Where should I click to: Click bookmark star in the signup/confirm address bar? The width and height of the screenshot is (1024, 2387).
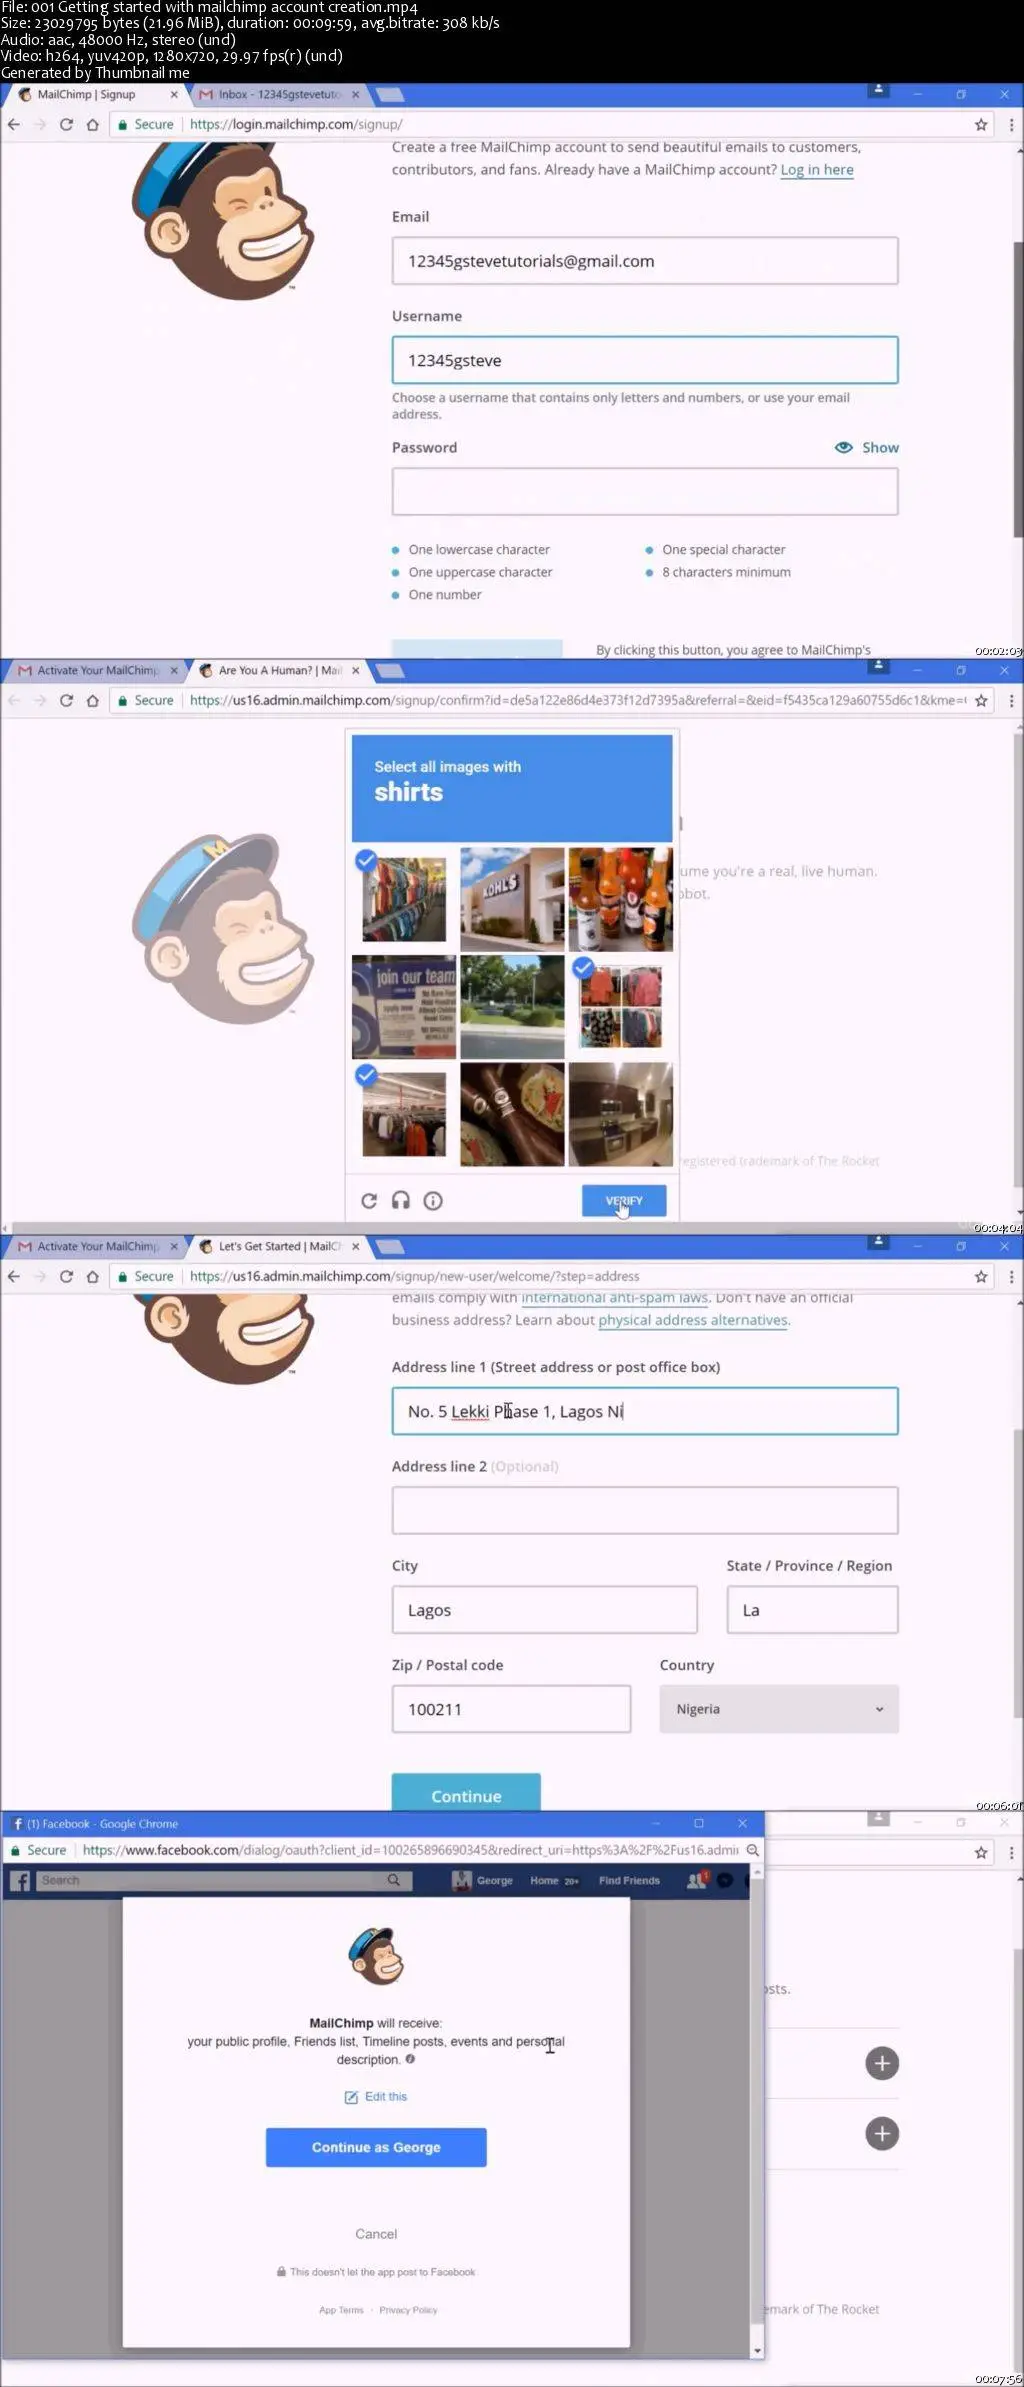click(x=981, y=701)
